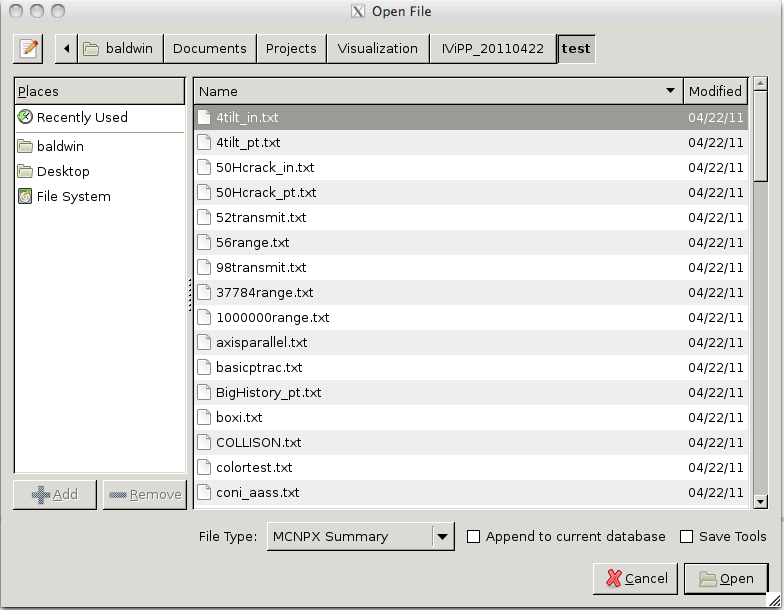Go to the Documents path segment
Image resolution: width=784 pixels, height=610 pixels.
[210, 48]
